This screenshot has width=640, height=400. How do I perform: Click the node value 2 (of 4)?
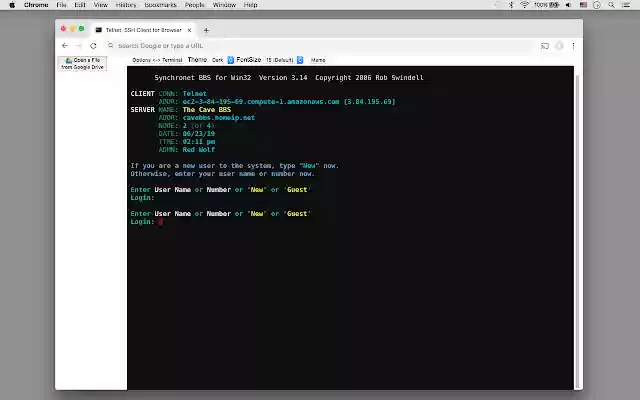(x=198, y=126)
